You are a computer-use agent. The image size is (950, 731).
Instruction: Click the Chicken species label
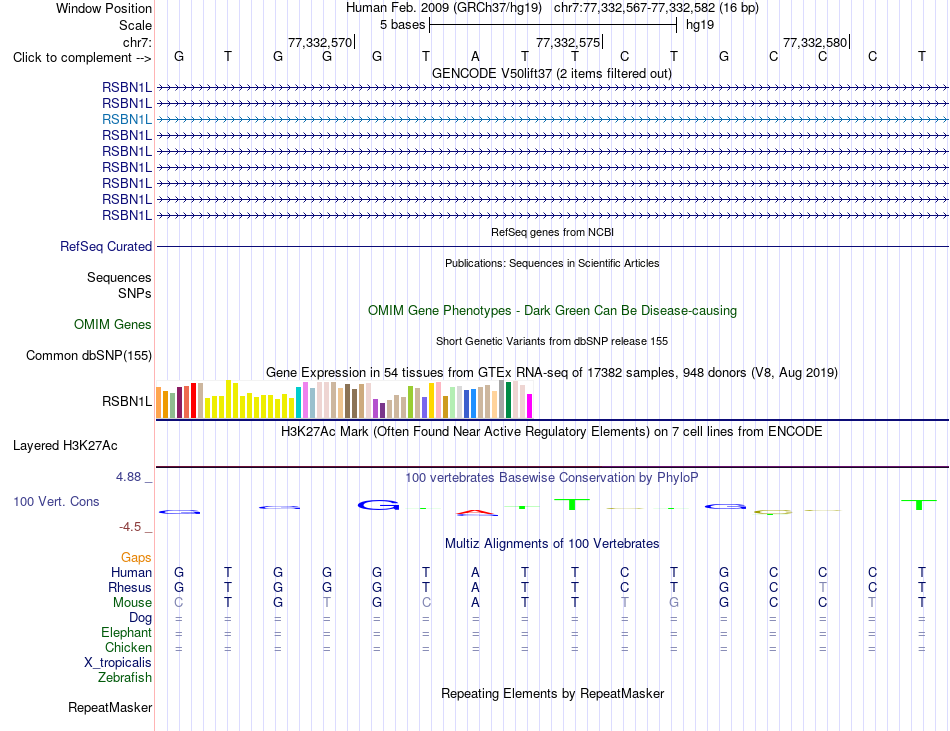tap(128, 647)
